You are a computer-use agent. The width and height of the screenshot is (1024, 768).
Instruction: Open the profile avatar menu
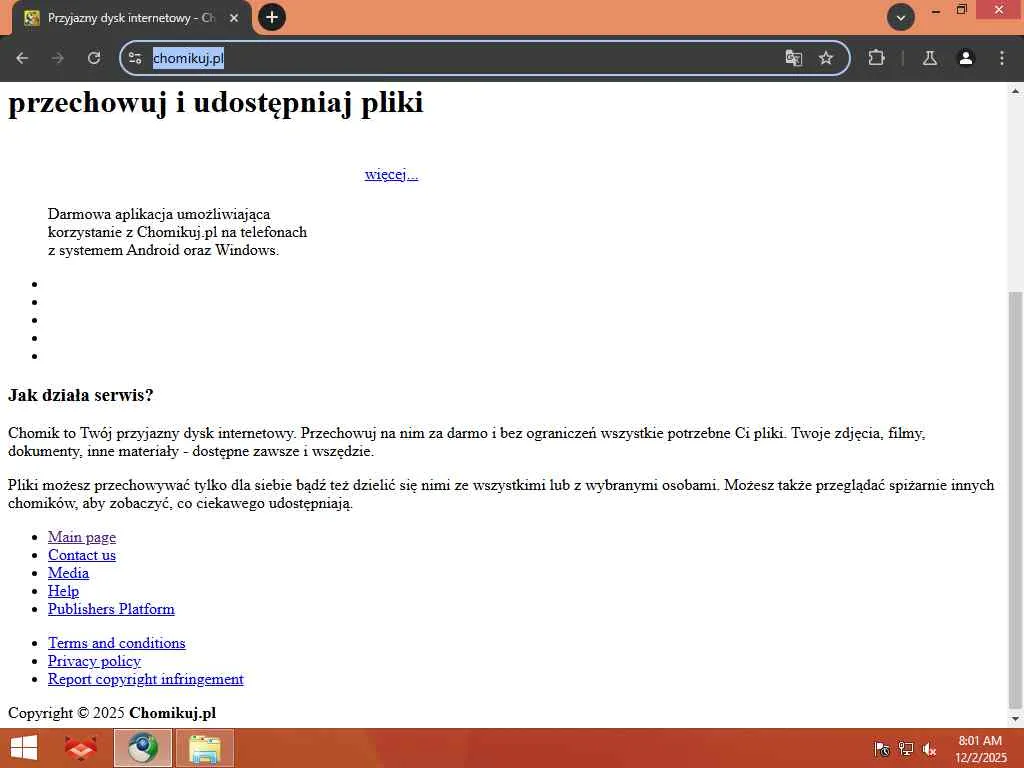click(966, 58)
